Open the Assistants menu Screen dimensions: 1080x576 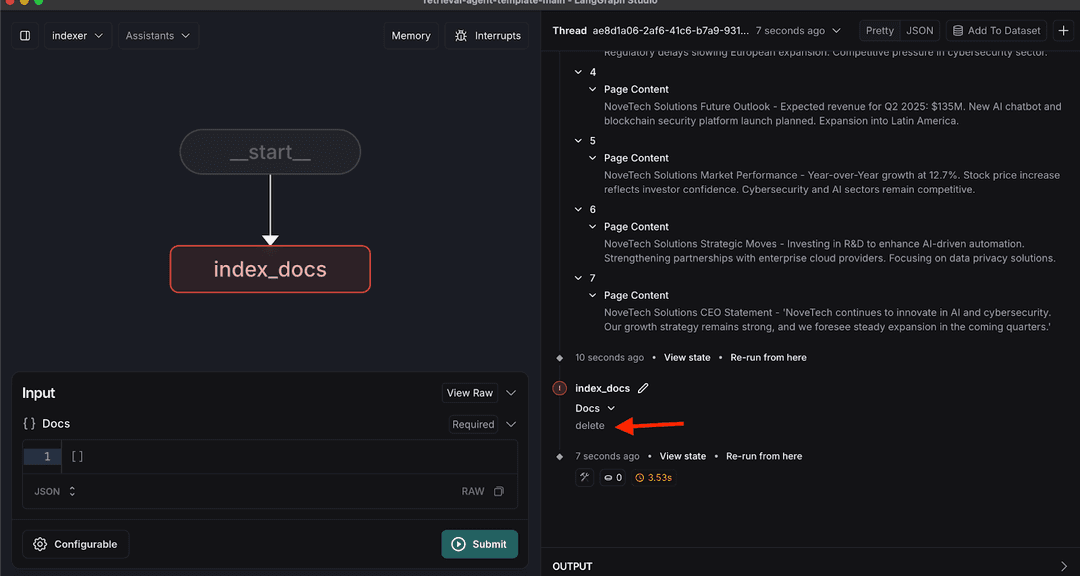point(157,36)
